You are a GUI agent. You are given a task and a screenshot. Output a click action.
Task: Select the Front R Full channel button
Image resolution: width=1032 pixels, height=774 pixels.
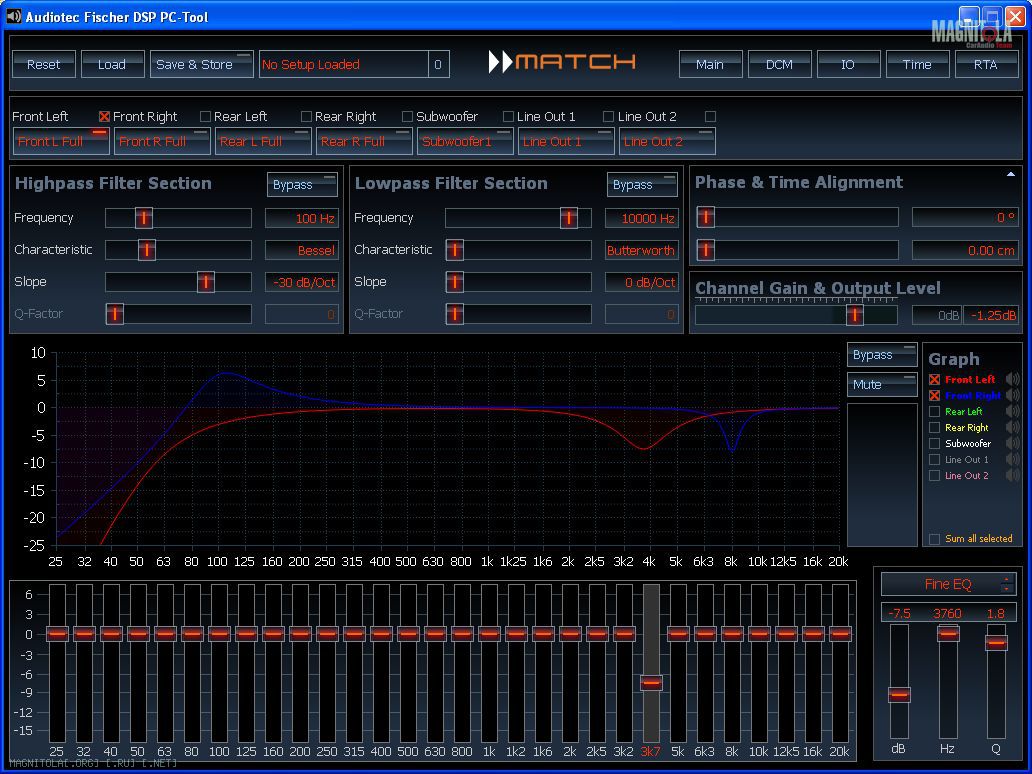pyautogui.click(x=162, y=142)
